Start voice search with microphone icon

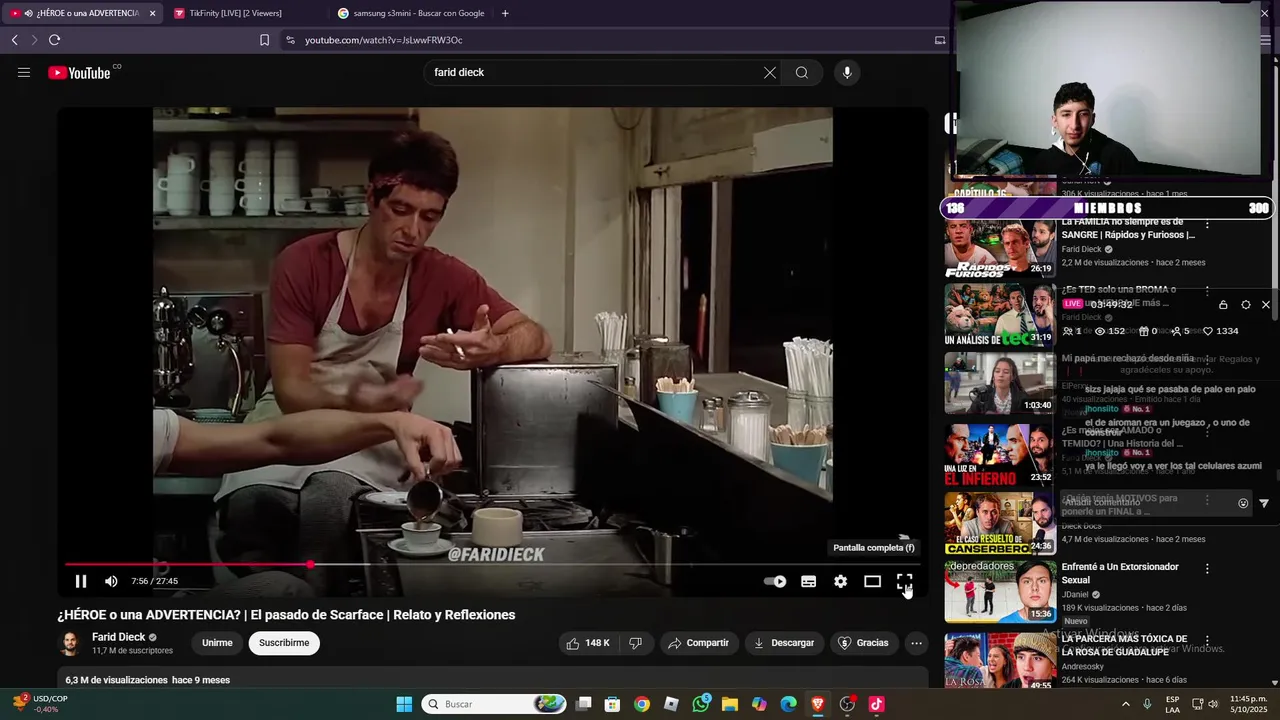(x=847, y=72)
